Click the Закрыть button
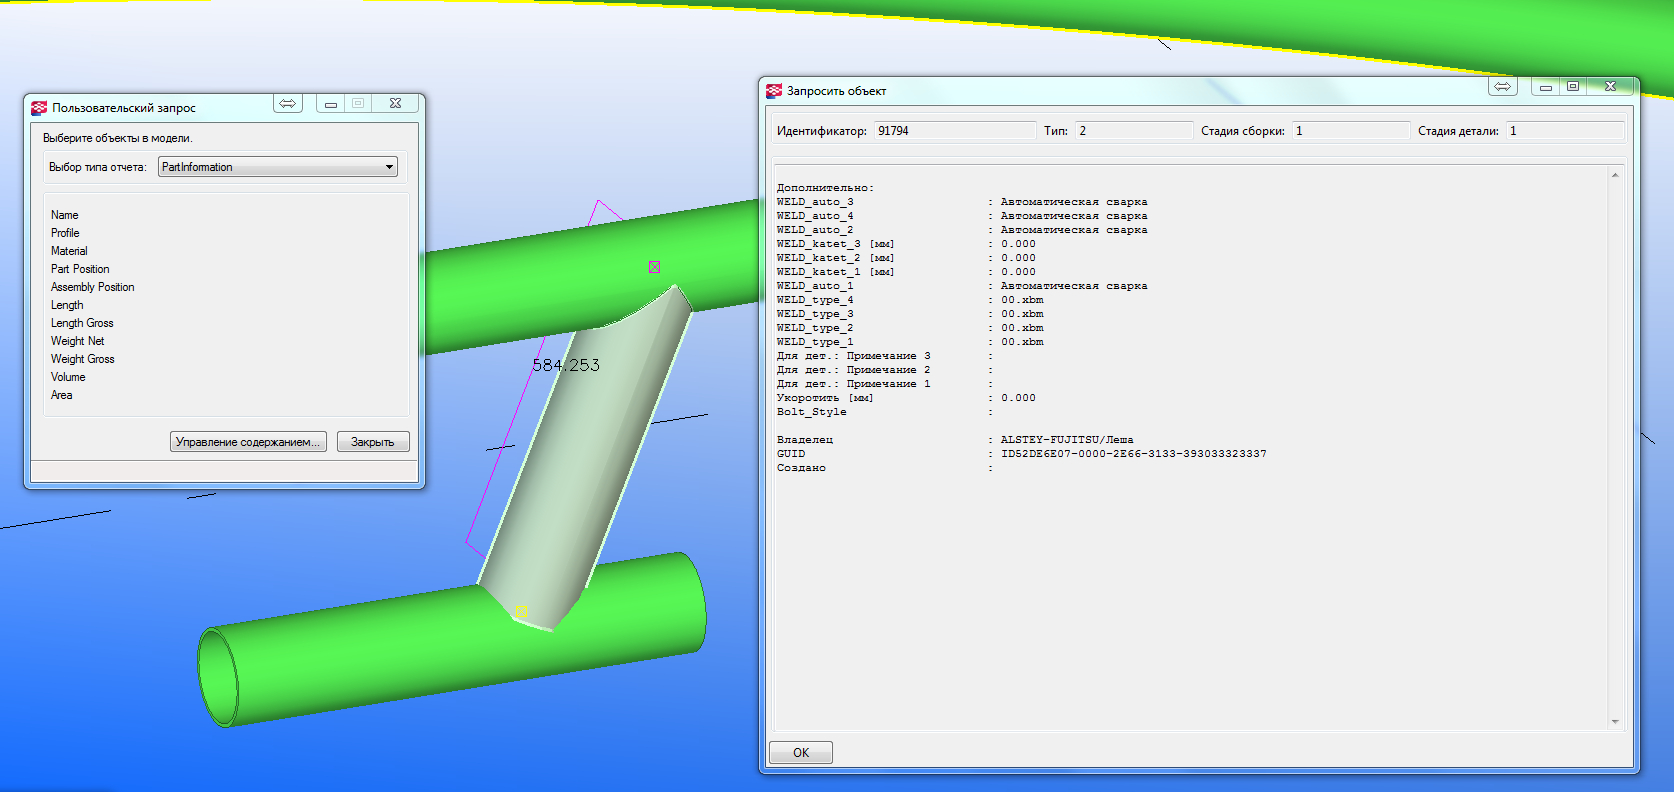The width and height of the screenshot is (1674, 792). (x=372, y=442)
